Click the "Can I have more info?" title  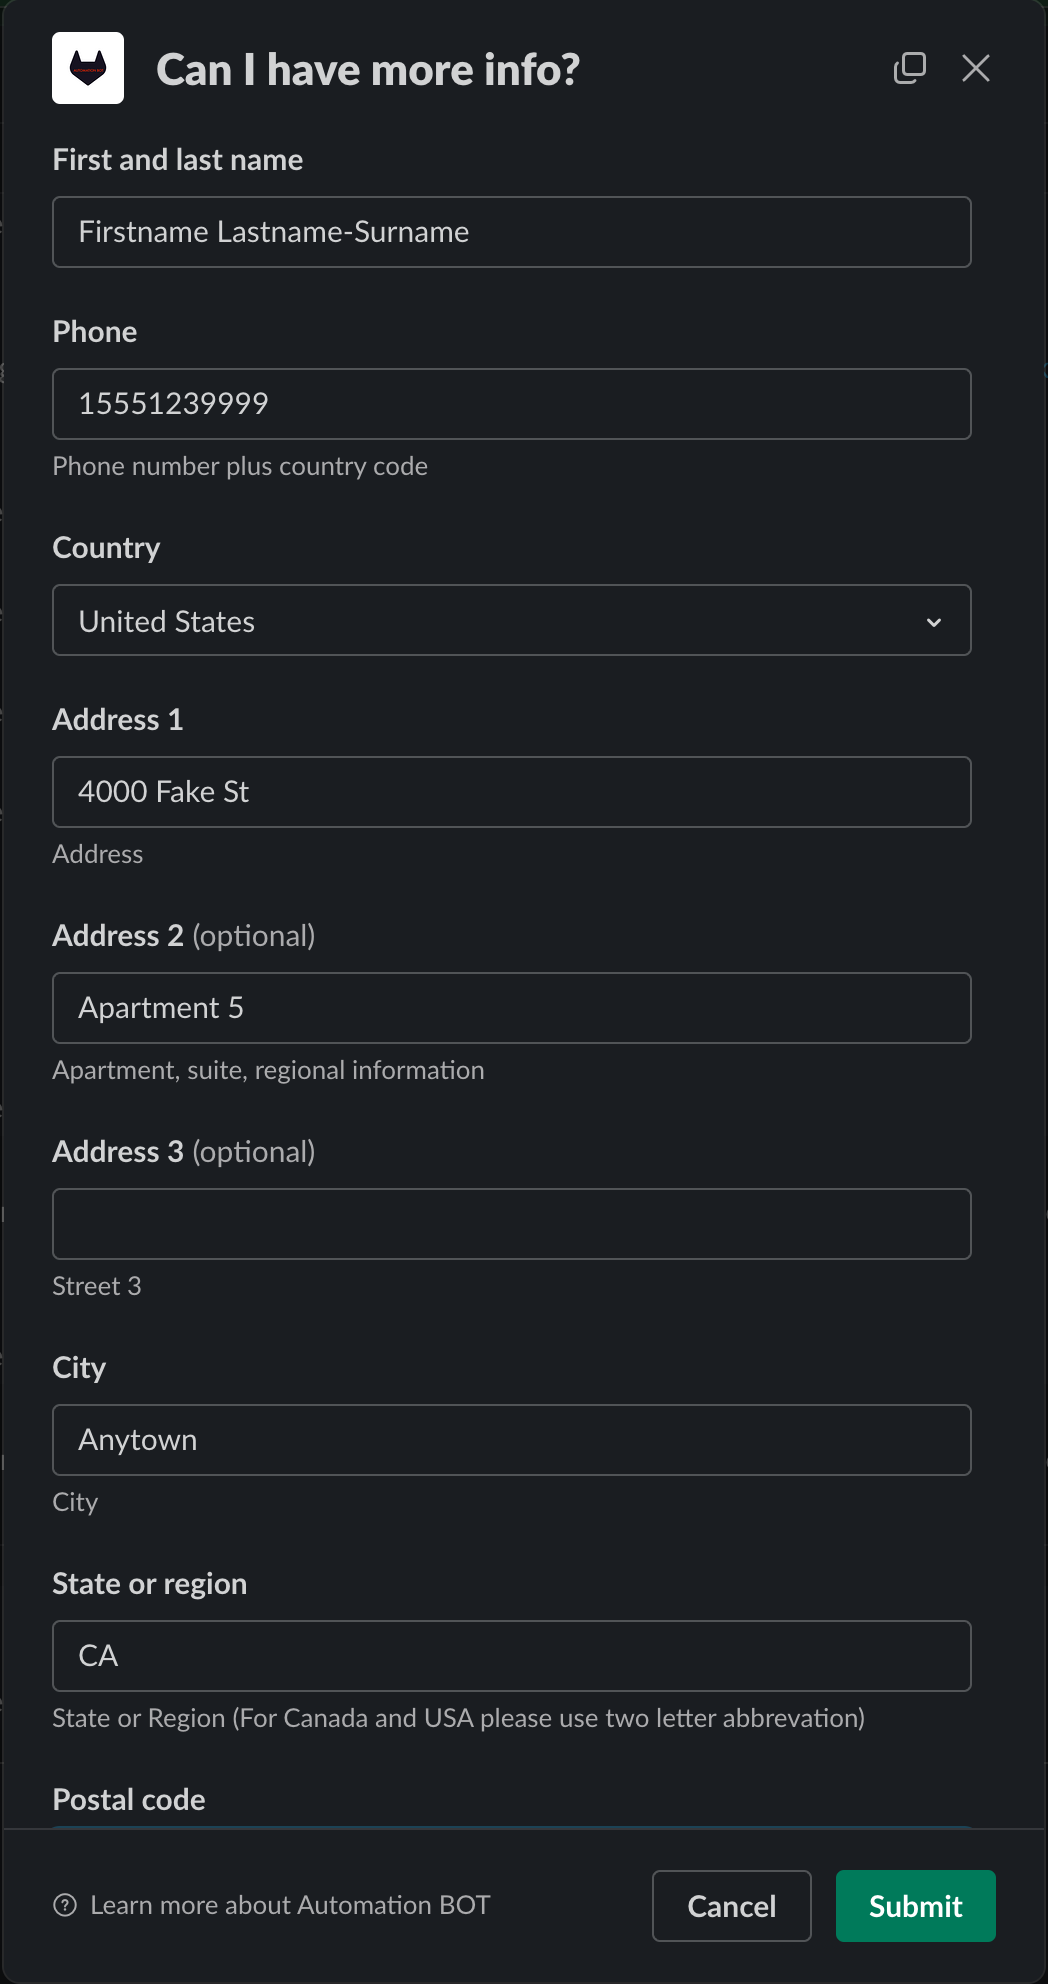[x=368, y=70]
